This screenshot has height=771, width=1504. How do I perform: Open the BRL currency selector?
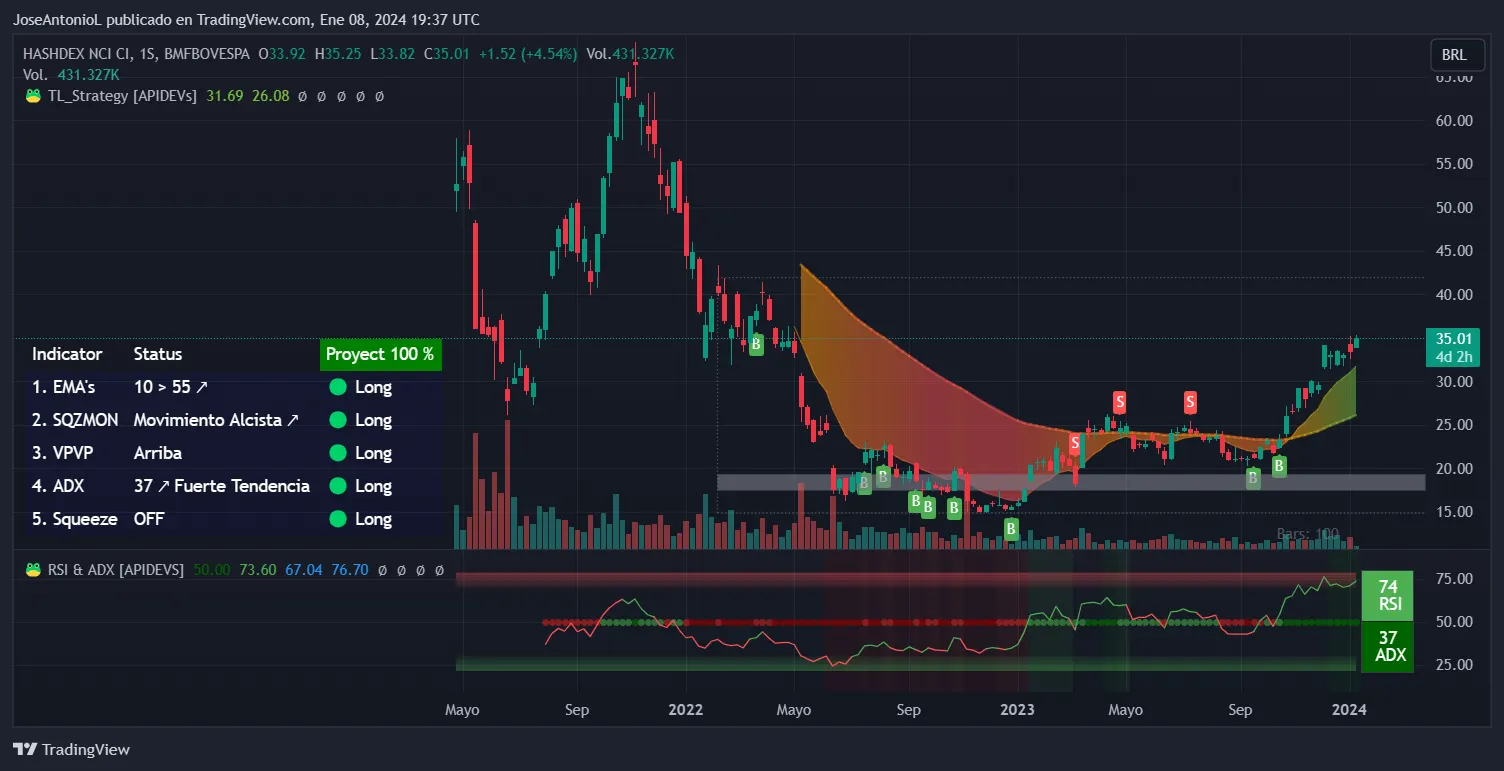[1456, 55]
